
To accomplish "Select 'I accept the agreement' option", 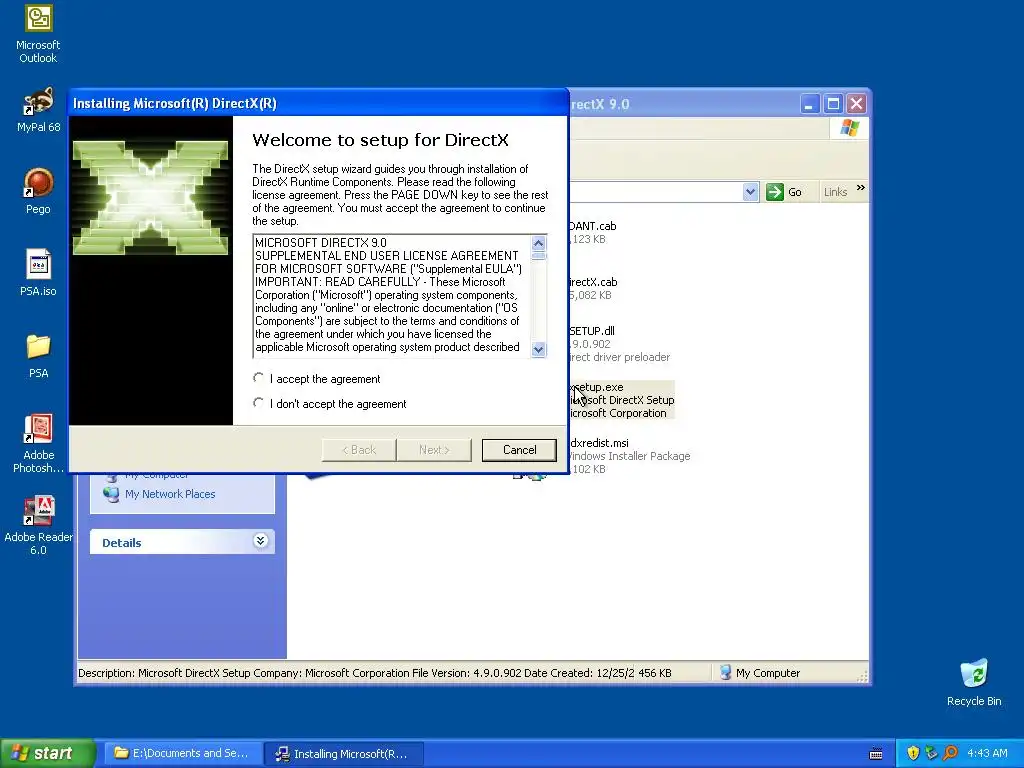I will [259, 378].
